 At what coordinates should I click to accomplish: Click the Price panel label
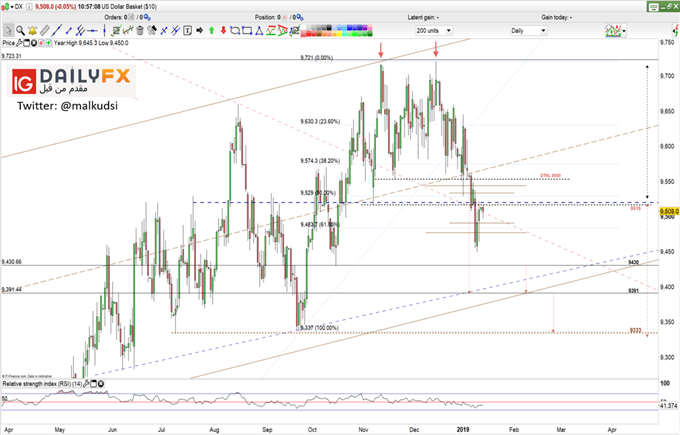9,43
